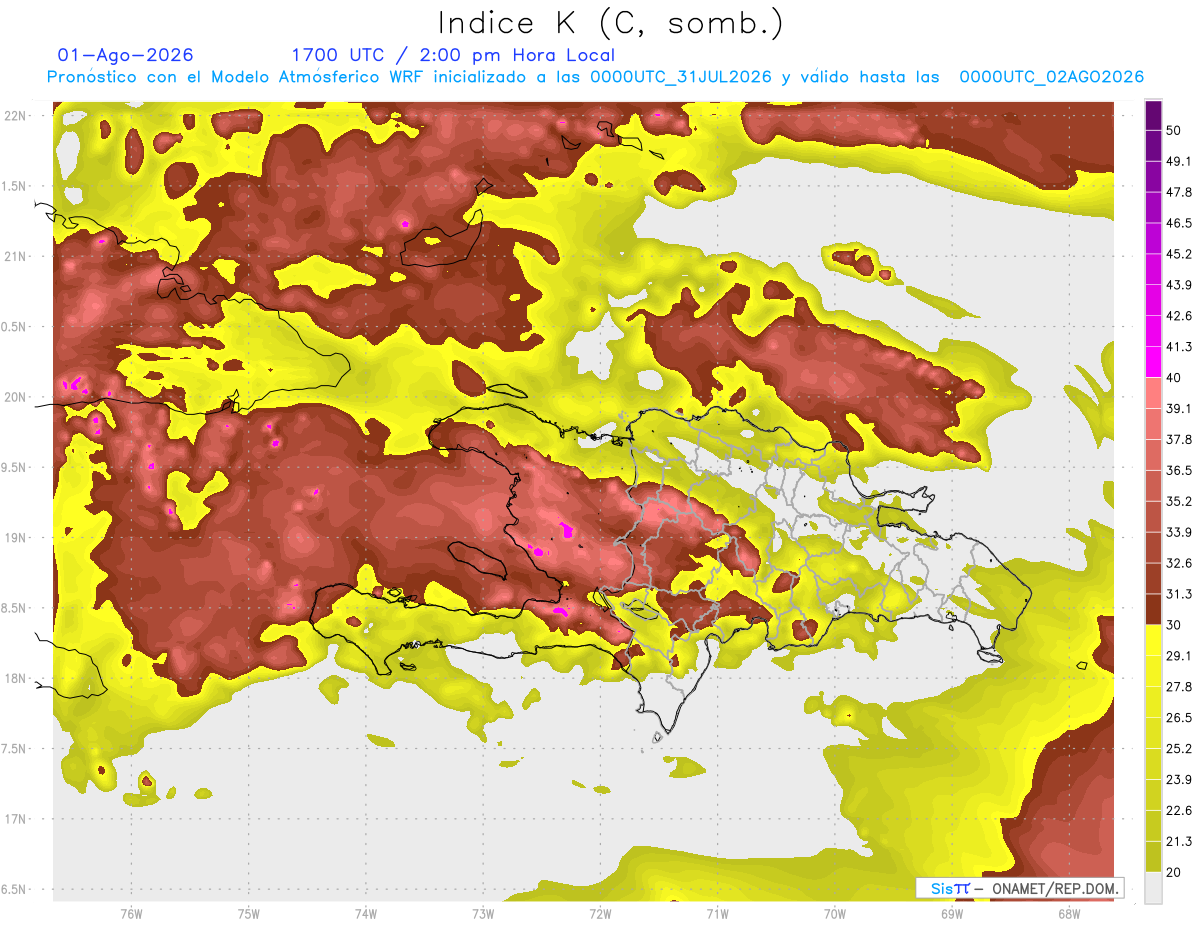Click the colorbar value "37.8"

[1179, 440]
